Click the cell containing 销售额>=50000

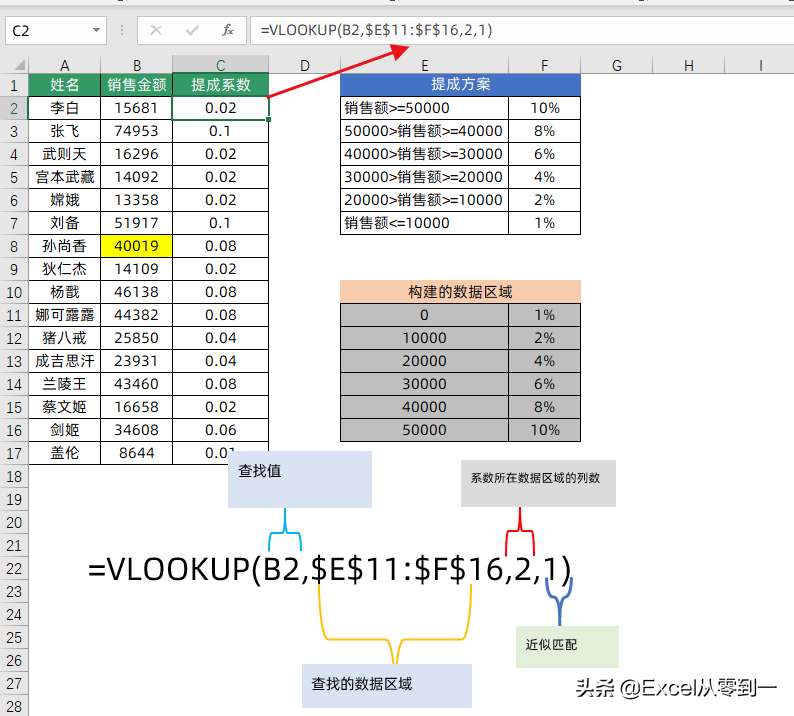(424, 108)
